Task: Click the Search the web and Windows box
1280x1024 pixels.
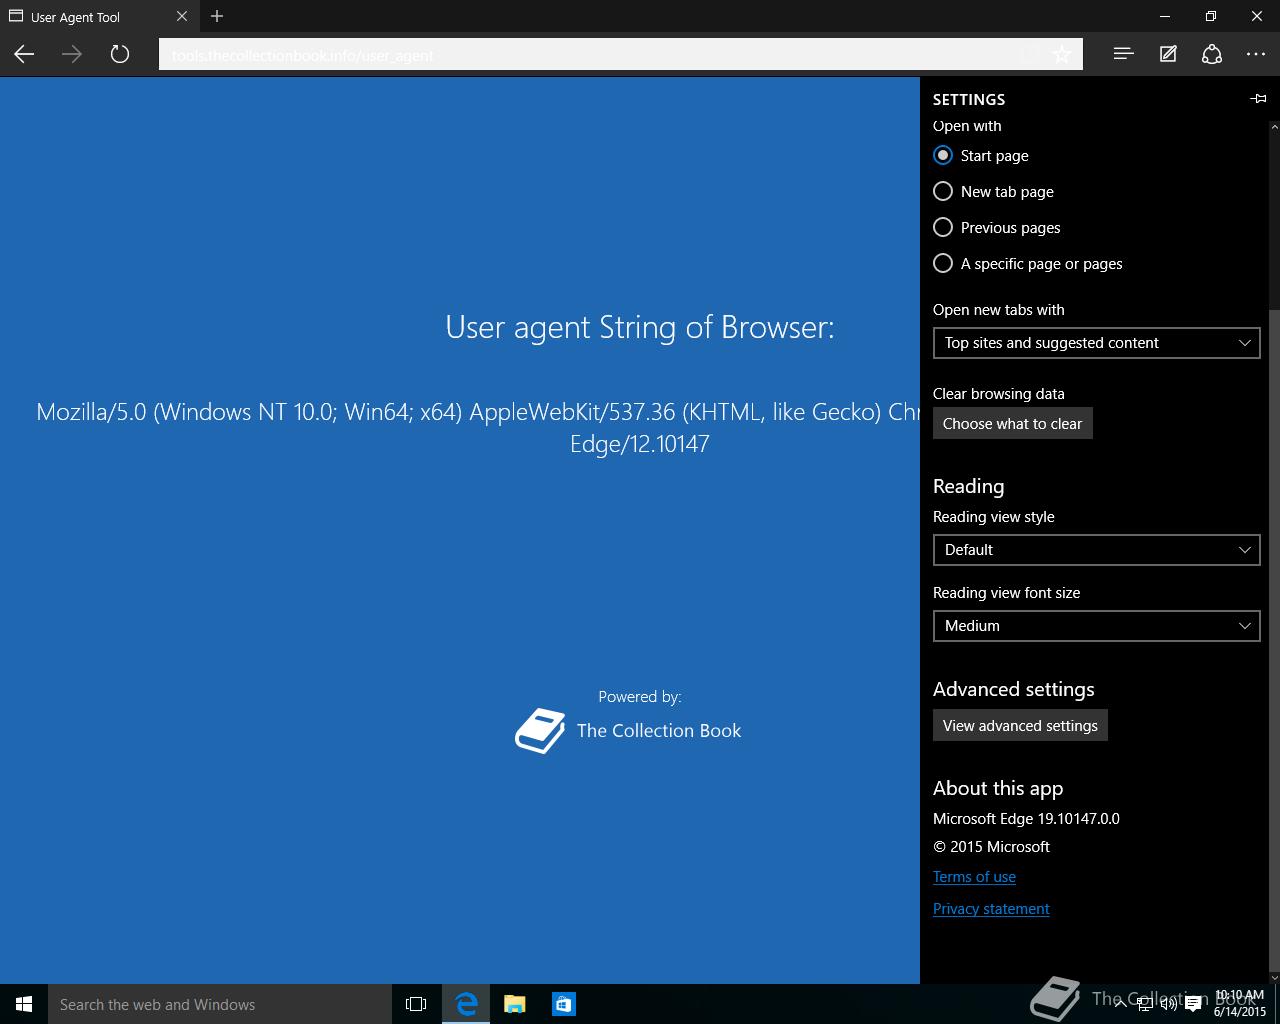Action: pos(220,1004)
